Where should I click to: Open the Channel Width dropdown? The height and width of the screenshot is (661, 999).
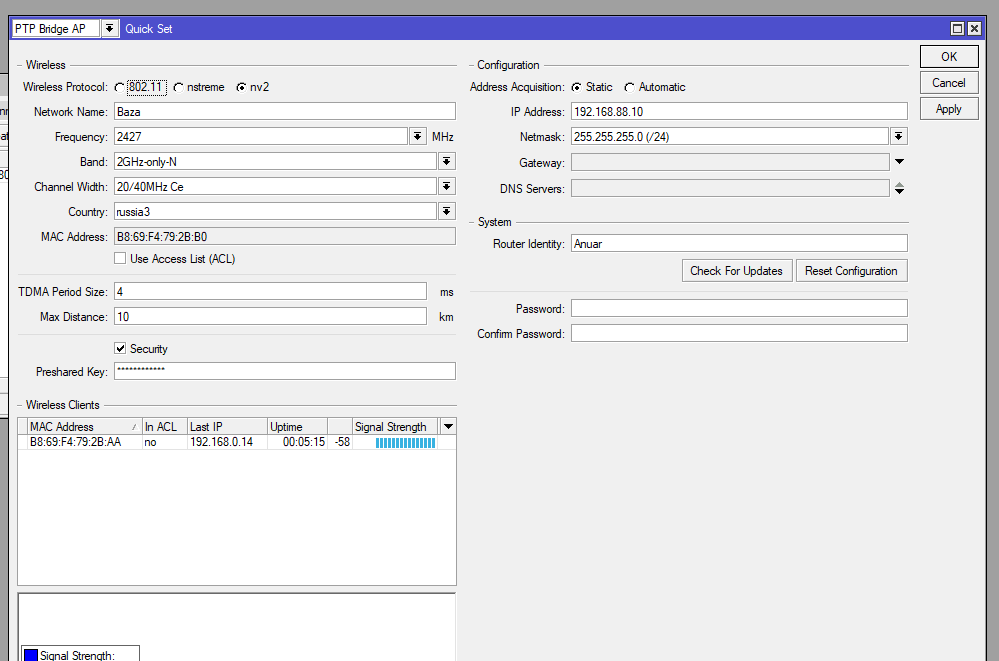pos(446,186)
